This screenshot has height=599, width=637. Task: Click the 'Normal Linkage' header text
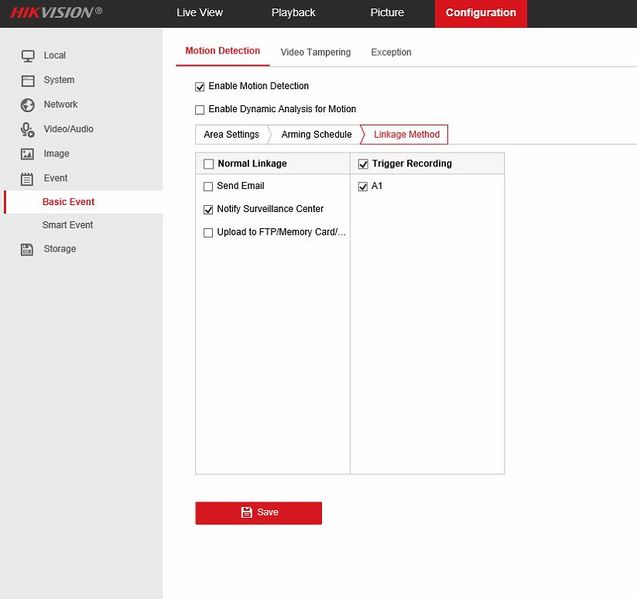click(x=252, y=163)
